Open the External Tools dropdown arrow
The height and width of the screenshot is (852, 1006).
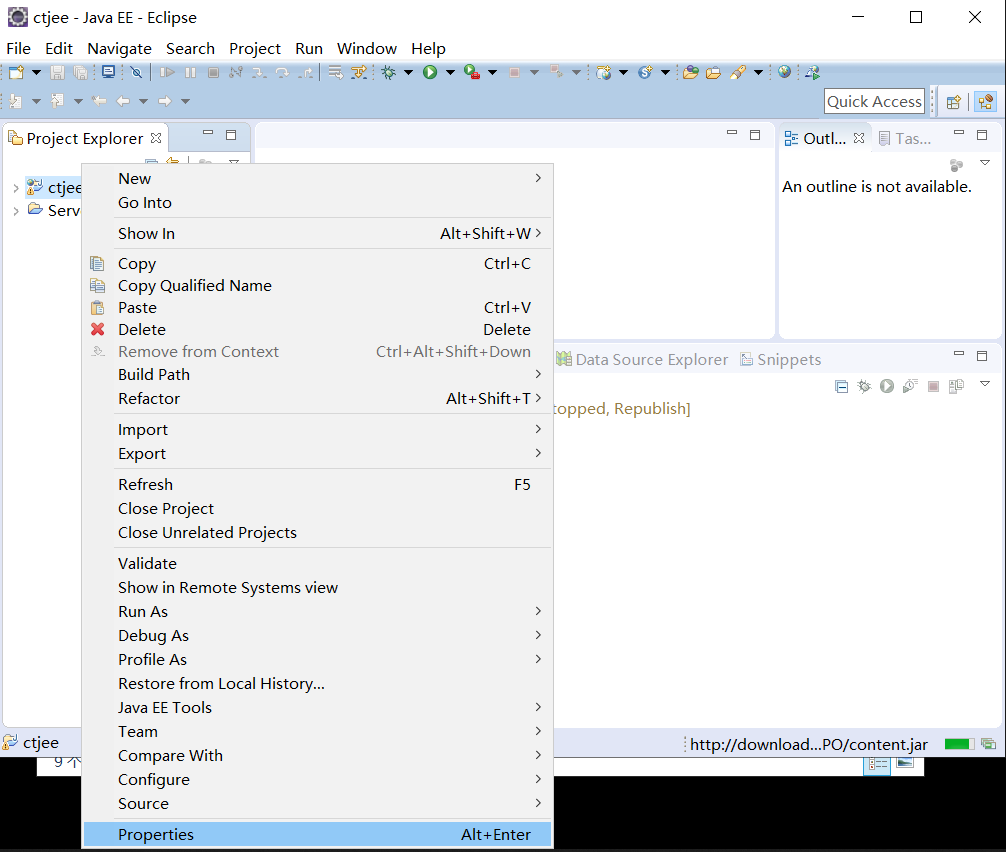pyautogui.click(x=493, y=72)
